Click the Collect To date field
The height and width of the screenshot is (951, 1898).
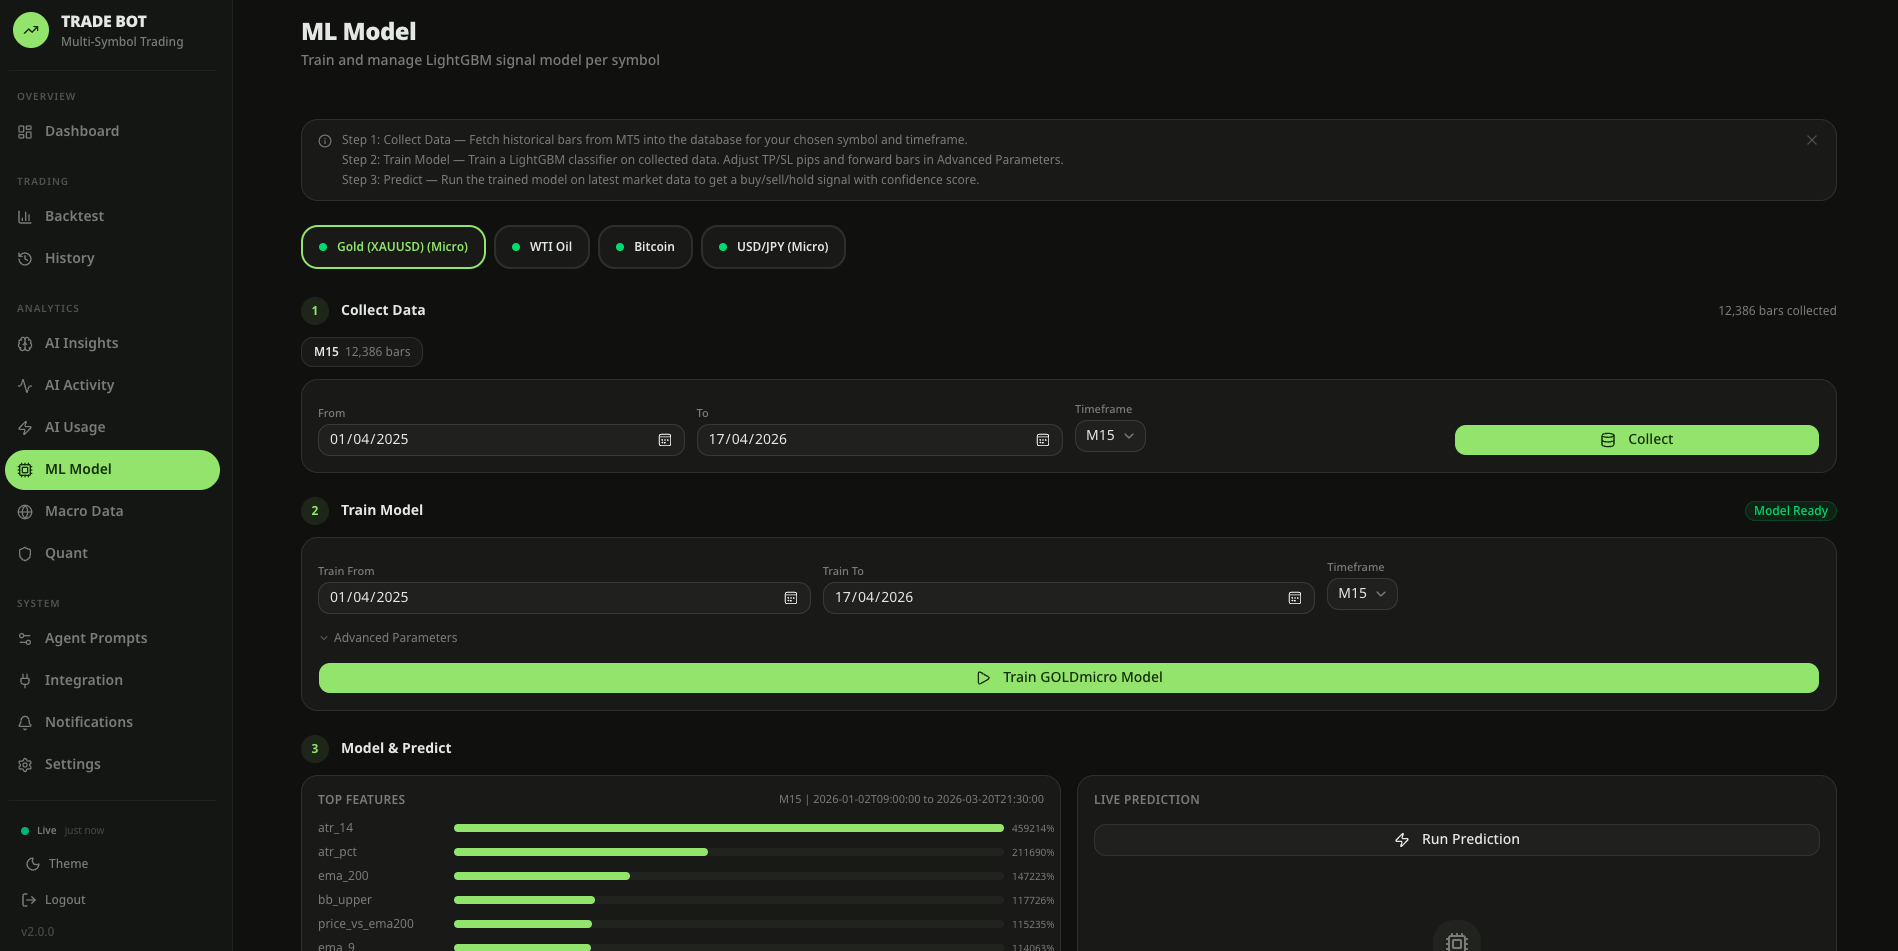(879, 440)
